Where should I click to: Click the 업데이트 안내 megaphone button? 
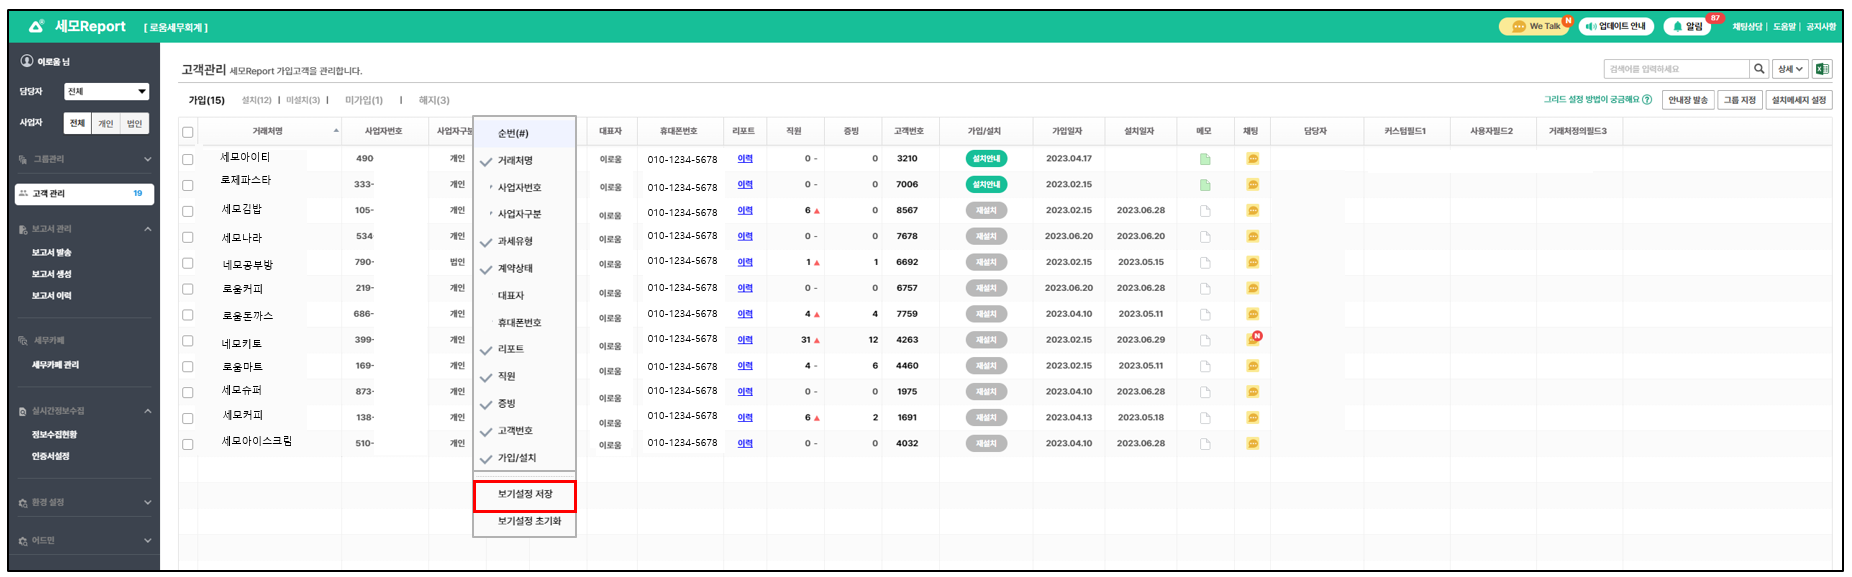click(1616, 27)
